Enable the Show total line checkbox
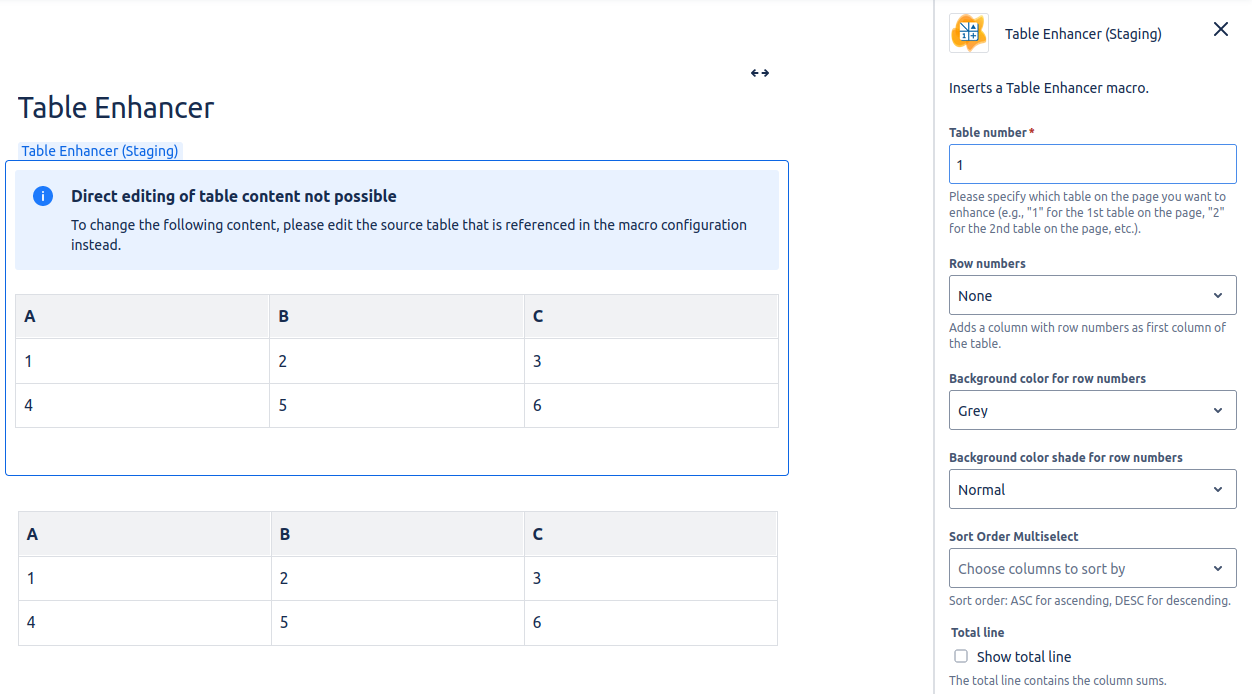1252x694 pixels. pos(961,657)
